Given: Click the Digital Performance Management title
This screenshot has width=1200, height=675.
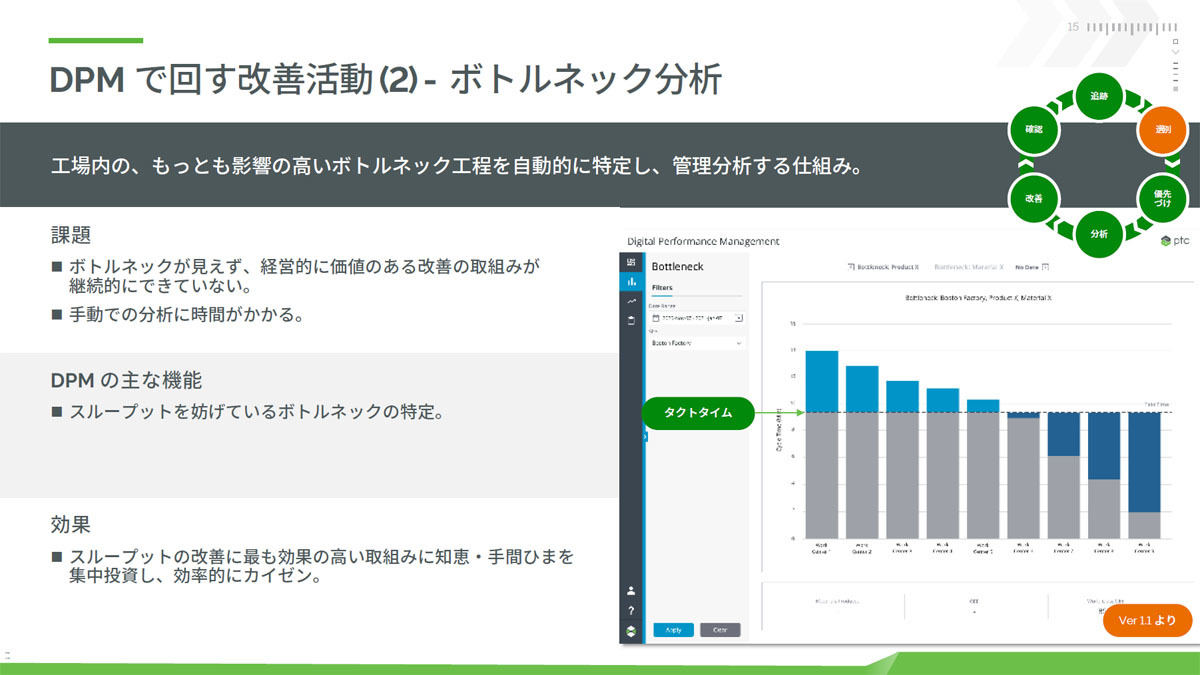Looking at the screenshot, I should (x=703, y=241).
